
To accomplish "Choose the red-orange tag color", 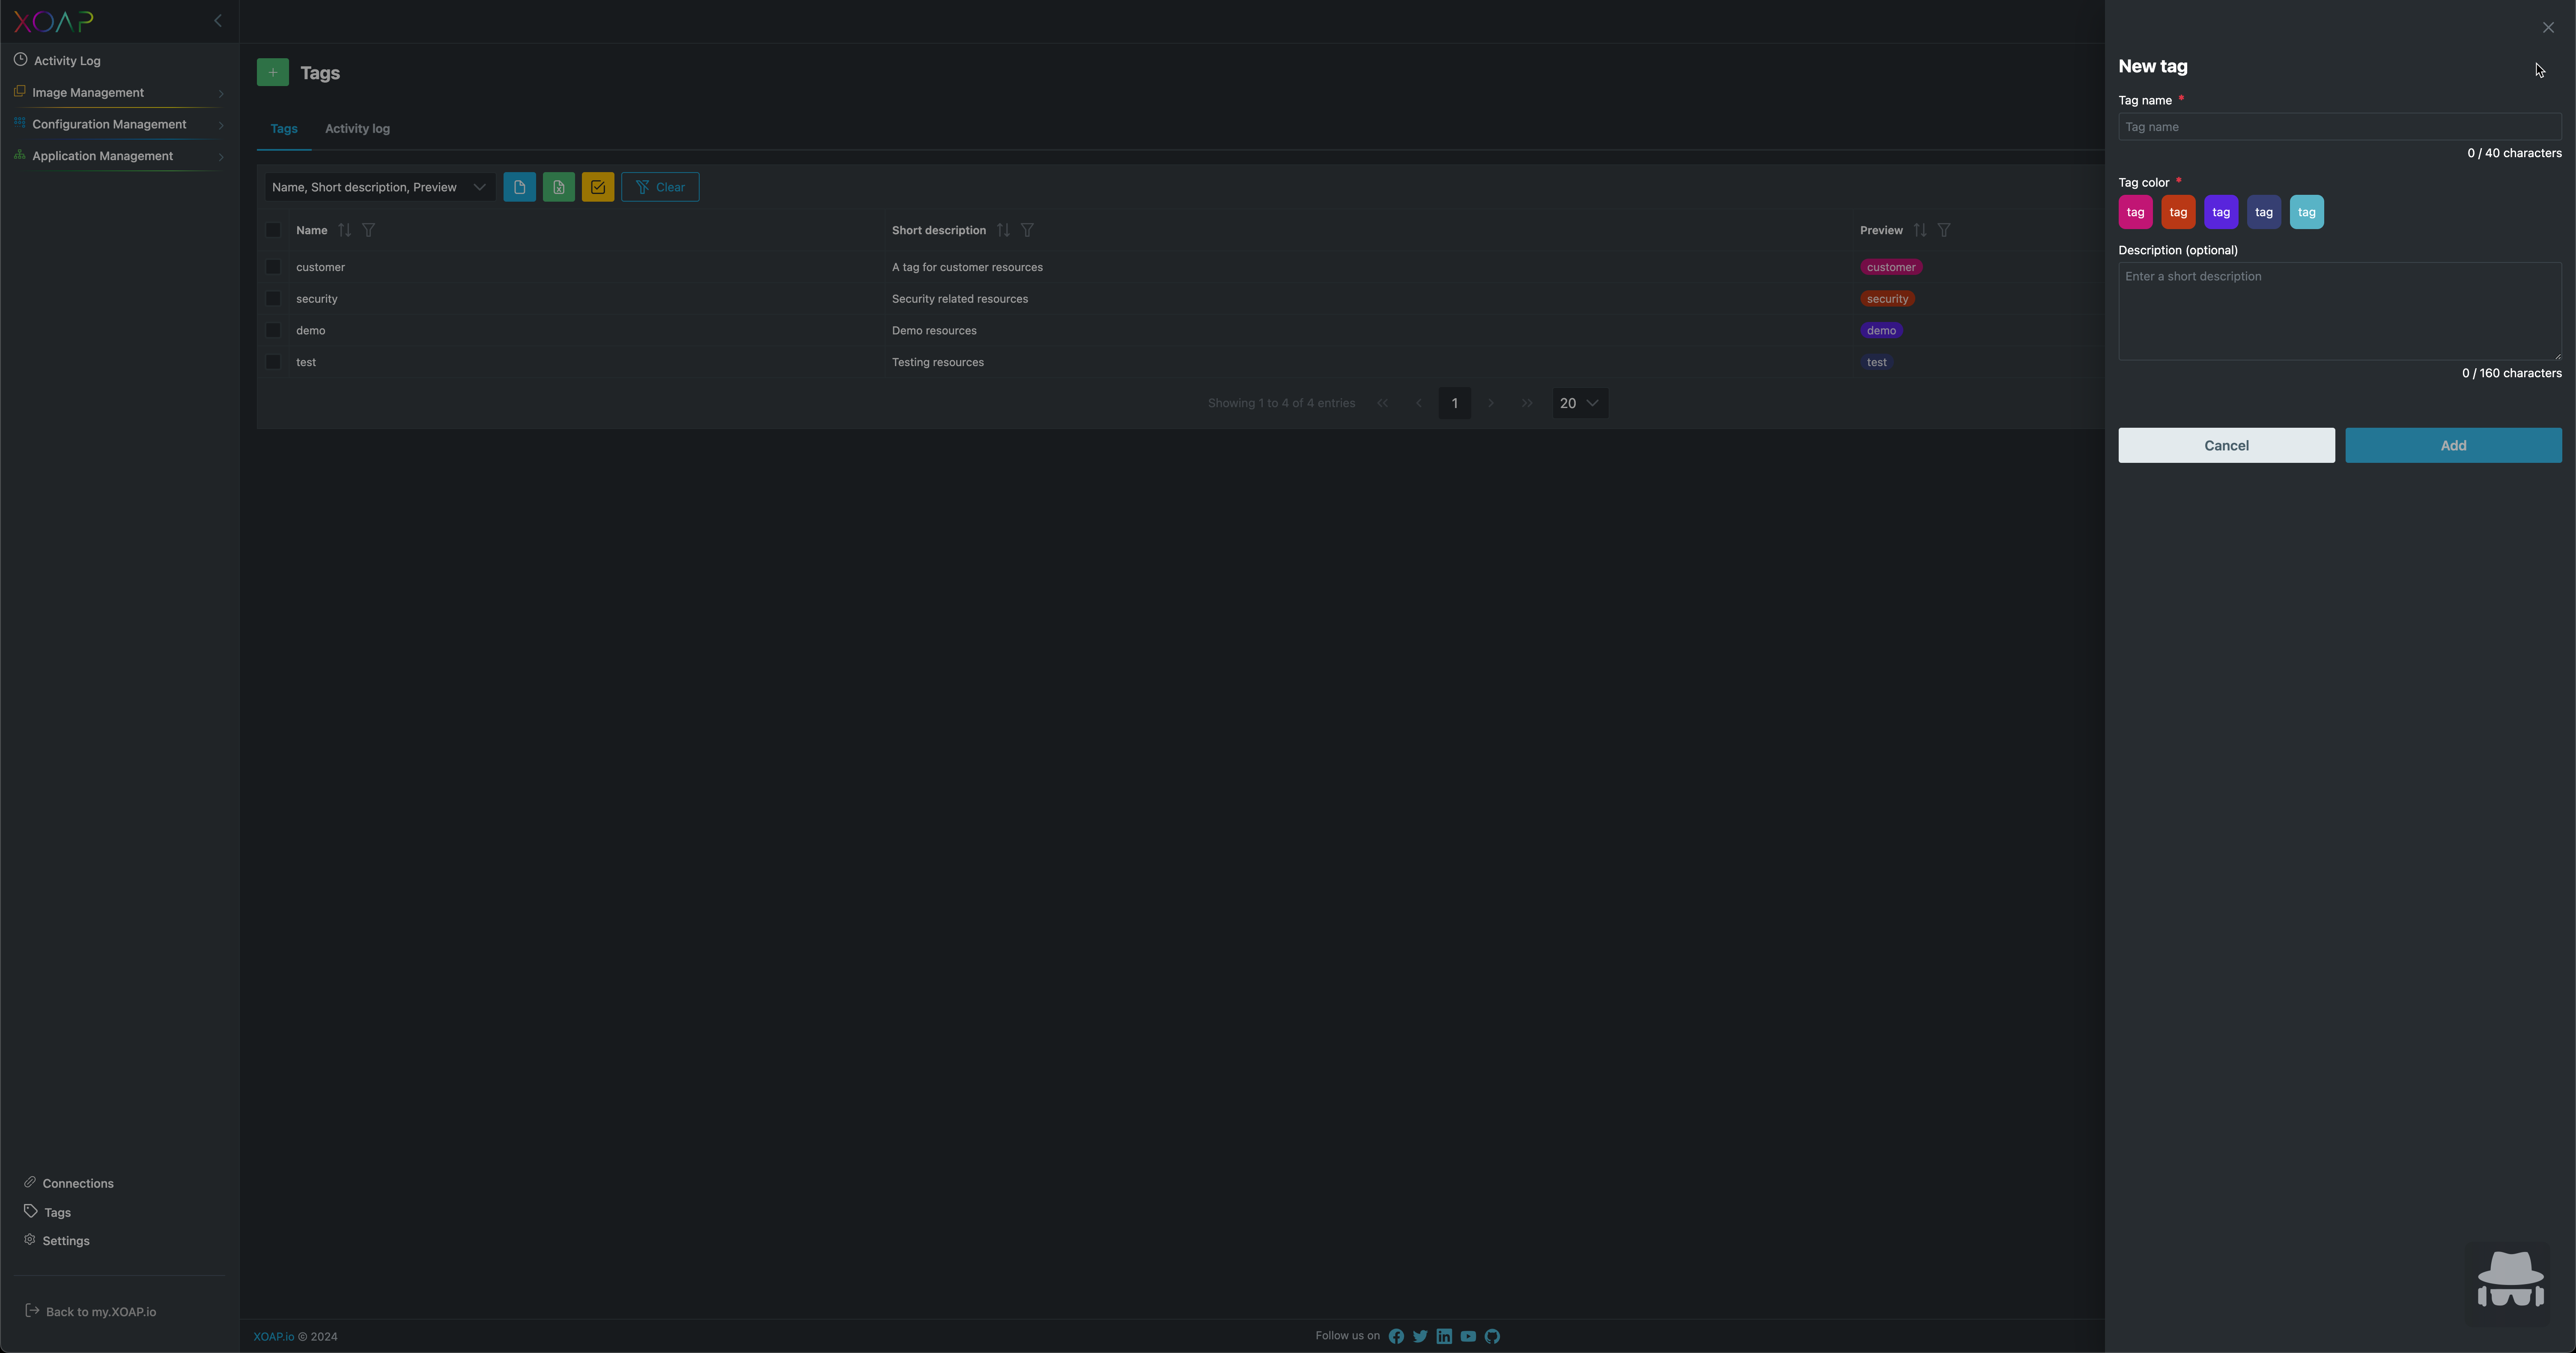I will pos(2178,212).
